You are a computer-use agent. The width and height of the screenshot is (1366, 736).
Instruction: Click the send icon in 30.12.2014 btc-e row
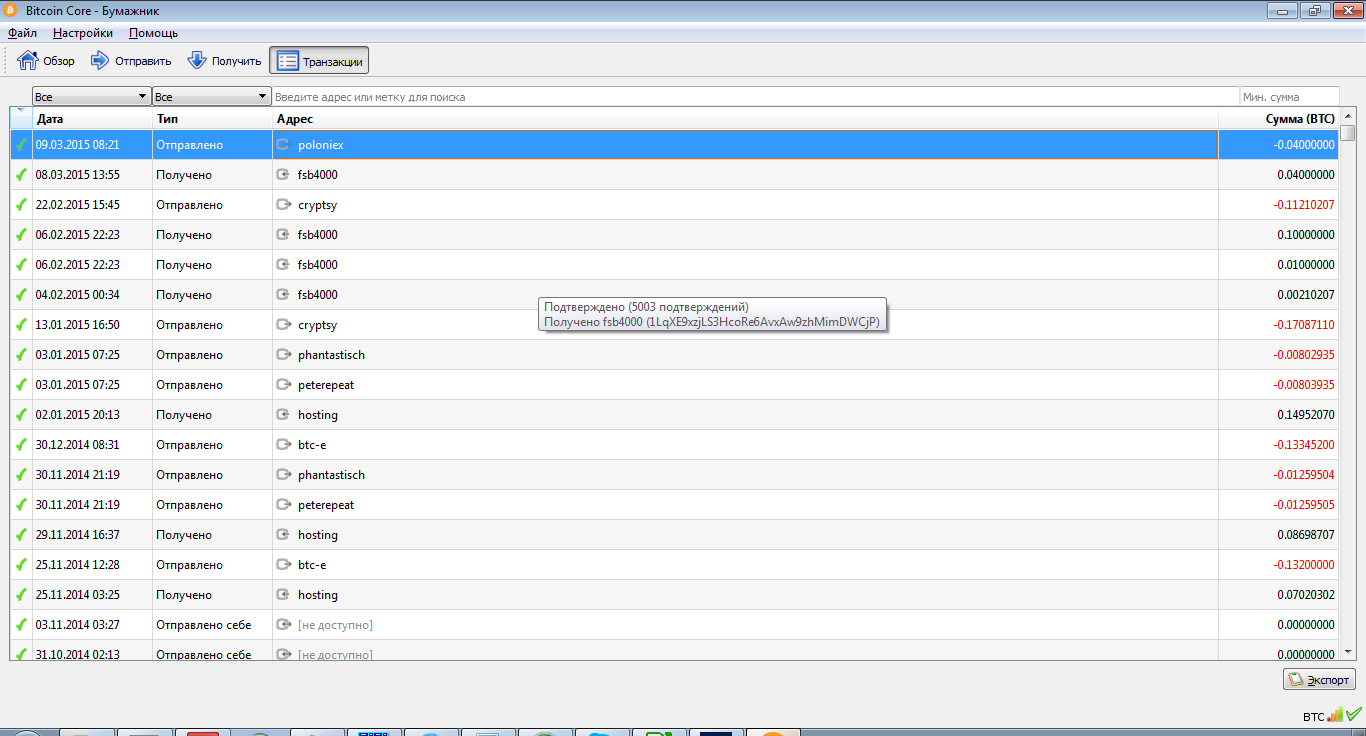283,445
